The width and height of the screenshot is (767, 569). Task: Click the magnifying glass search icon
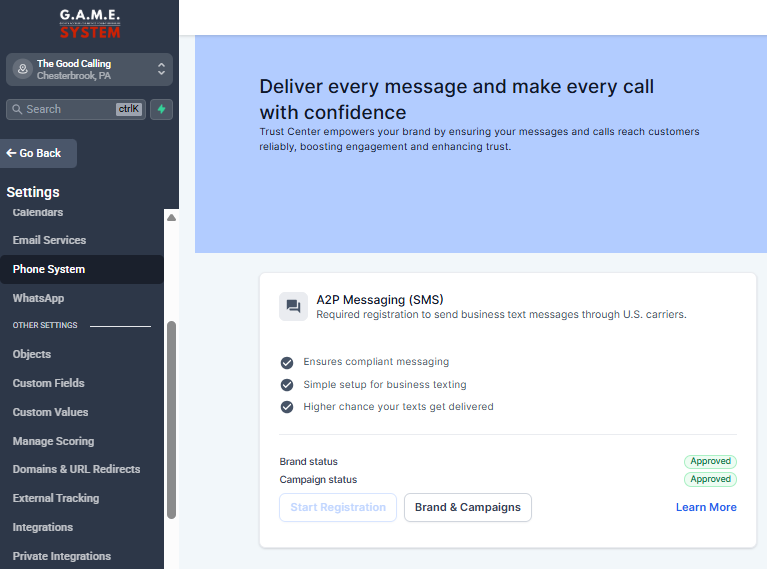pyautogui.click(x=17, y=109)
